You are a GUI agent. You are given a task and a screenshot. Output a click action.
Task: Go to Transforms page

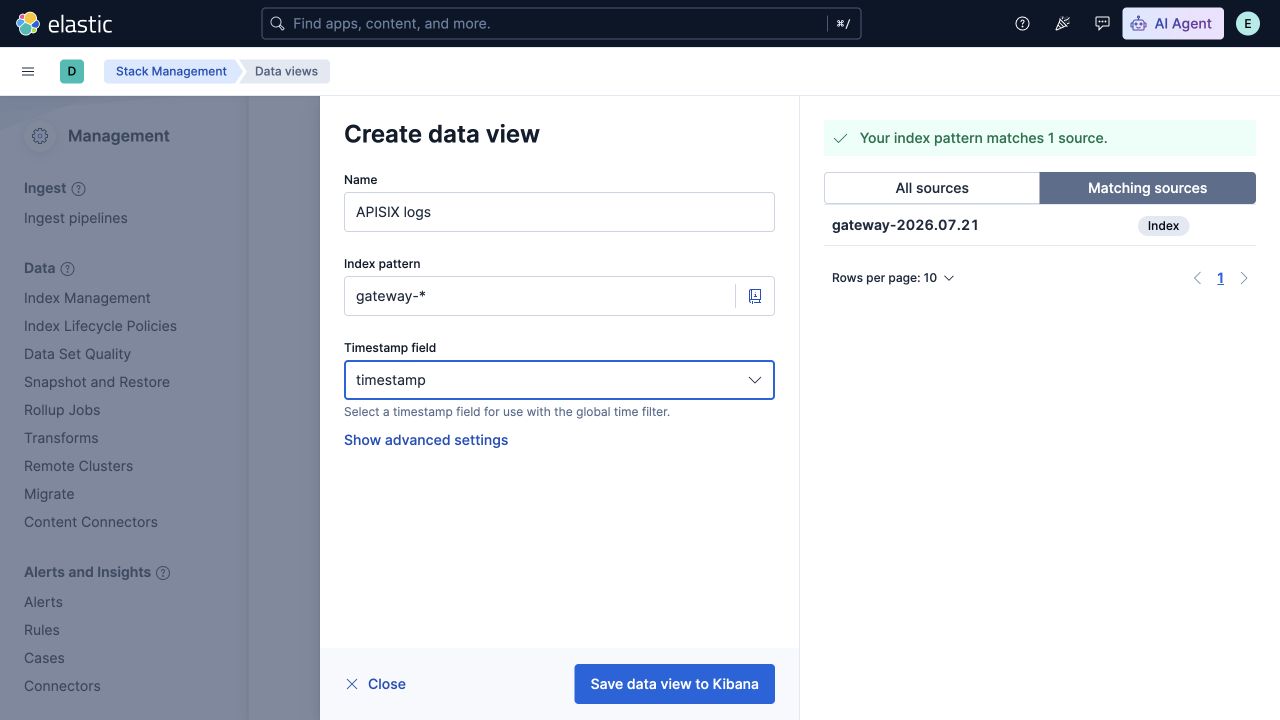[x=61, y=438]
